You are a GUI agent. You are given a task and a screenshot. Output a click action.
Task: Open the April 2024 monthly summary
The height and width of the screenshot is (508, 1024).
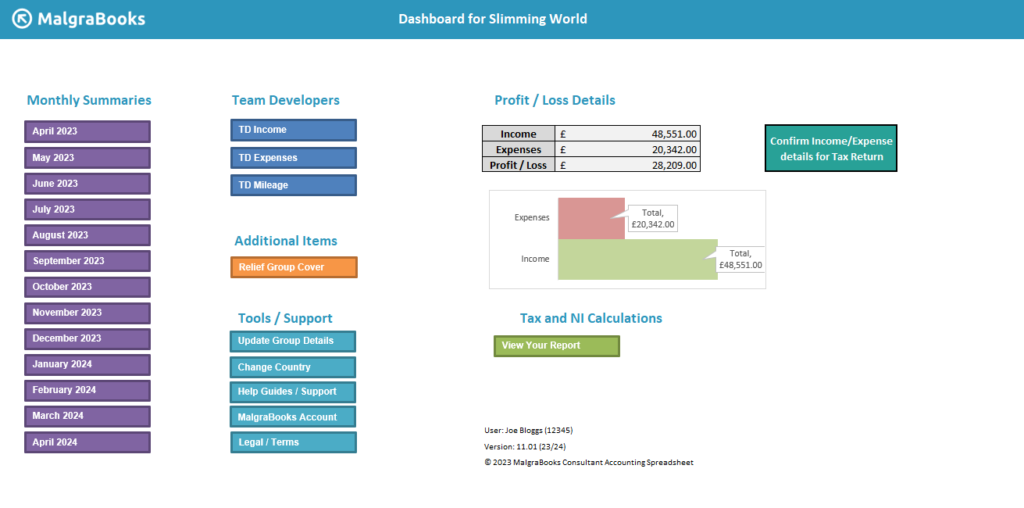coord(88,442)
